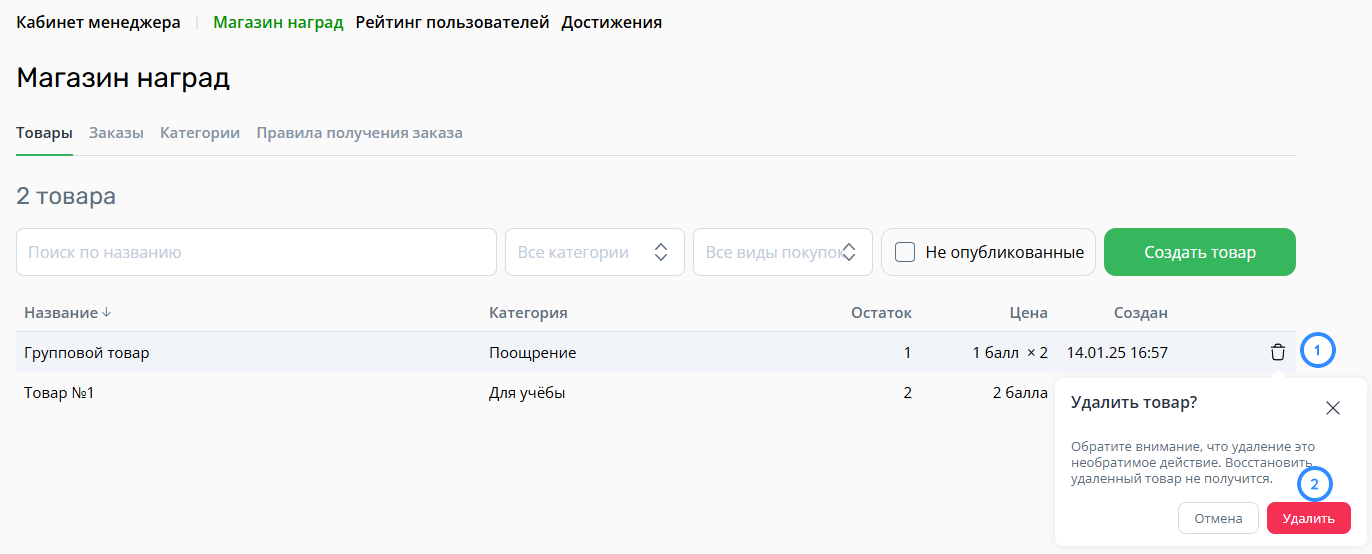
Task: Enable the Не опубликованные checkbox
Action: [905, 252]
